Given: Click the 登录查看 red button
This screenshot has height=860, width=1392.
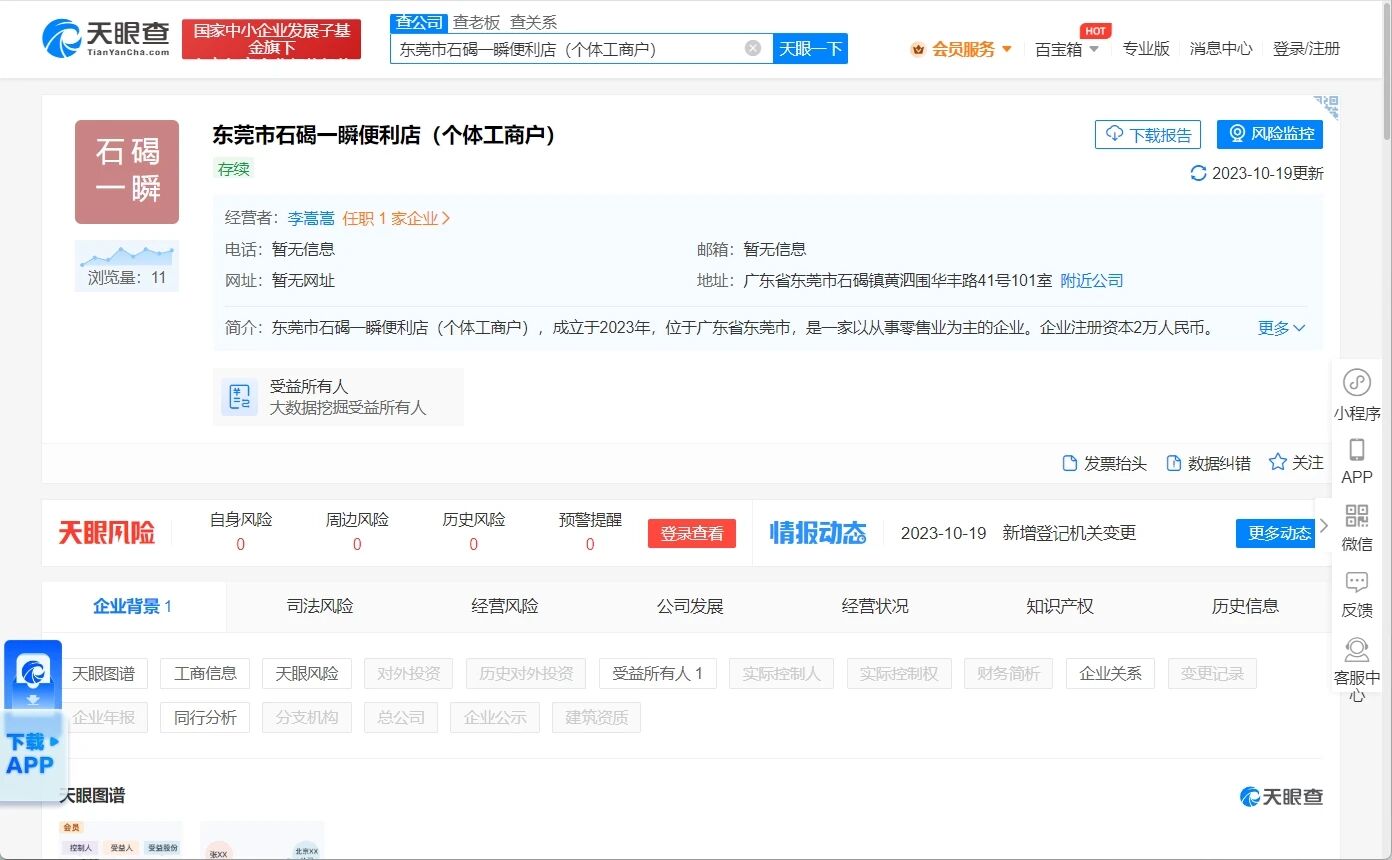Looking at the screenshot, I should point(692,533).
